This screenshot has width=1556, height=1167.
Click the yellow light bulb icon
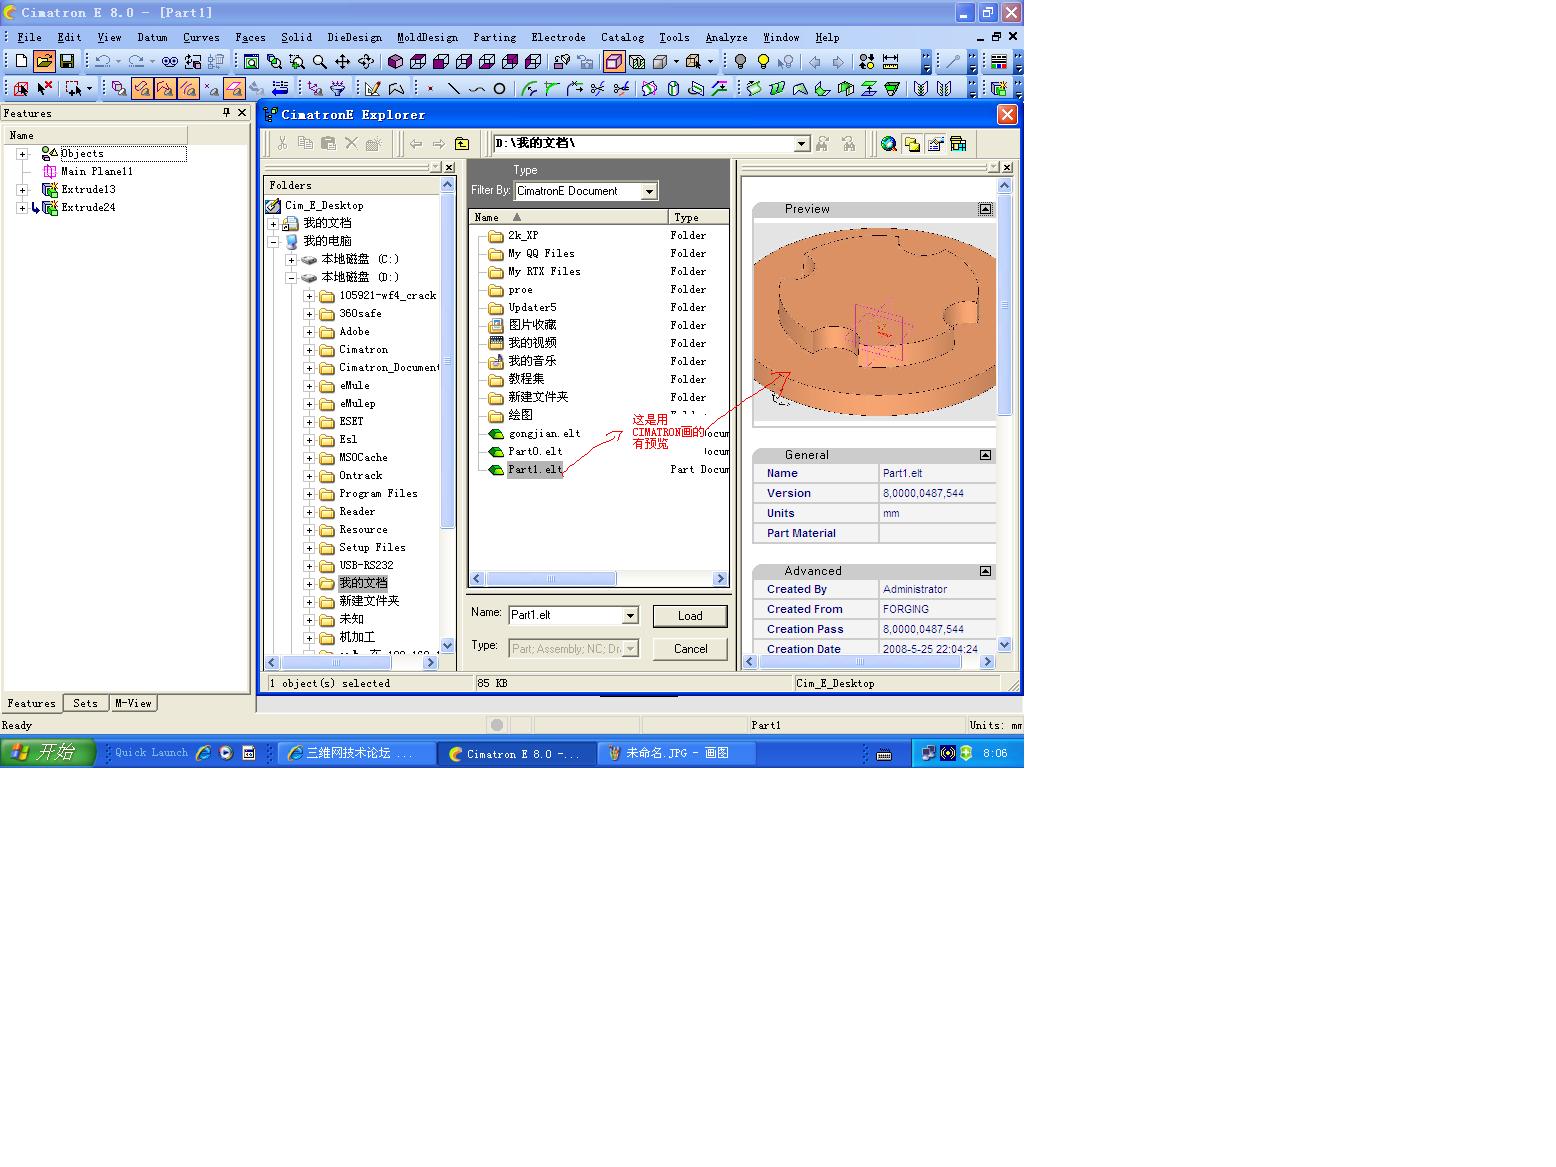[x=763, y=62]
